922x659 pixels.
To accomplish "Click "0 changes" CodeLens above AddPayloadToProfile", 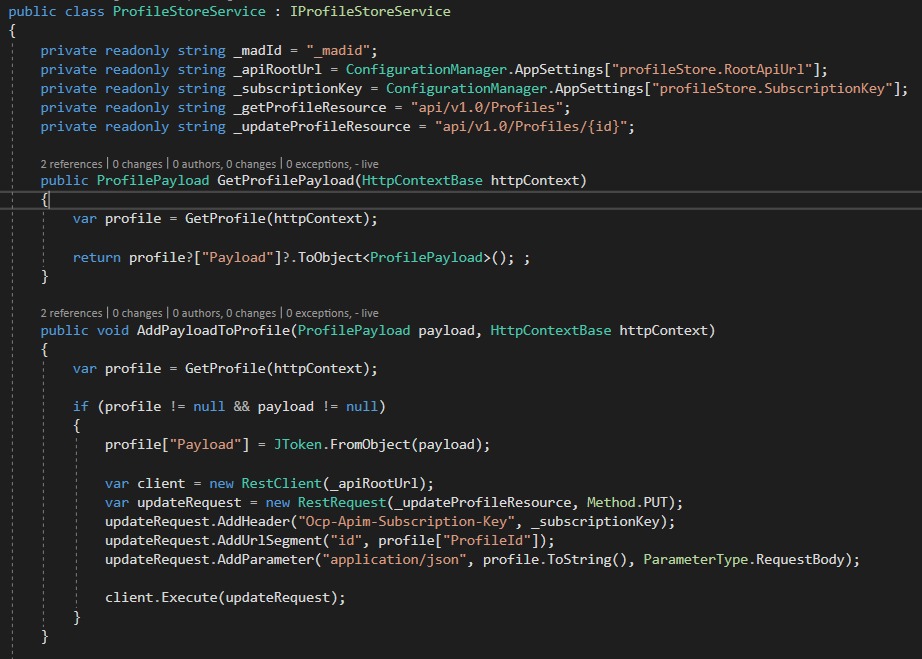I will pyautogui.click(x=137, y=313).
